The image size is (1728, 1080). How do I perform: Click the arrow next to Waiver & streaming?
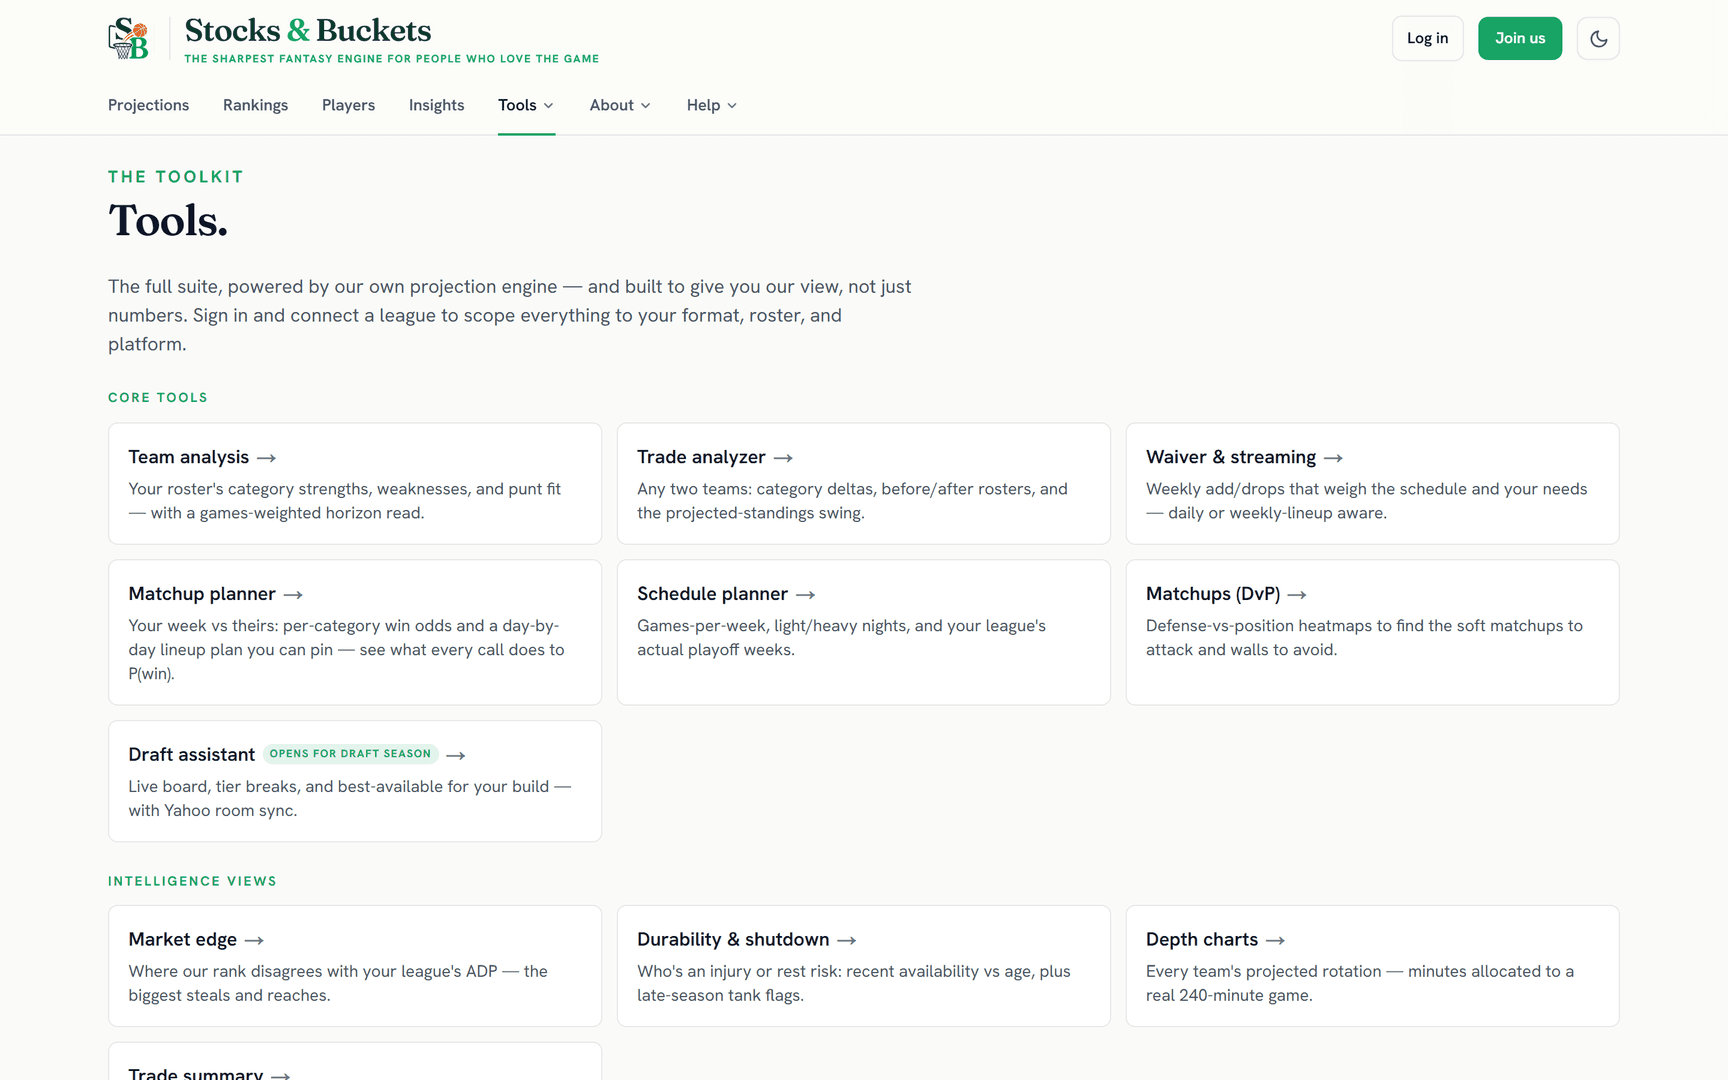pos(1333,458)
